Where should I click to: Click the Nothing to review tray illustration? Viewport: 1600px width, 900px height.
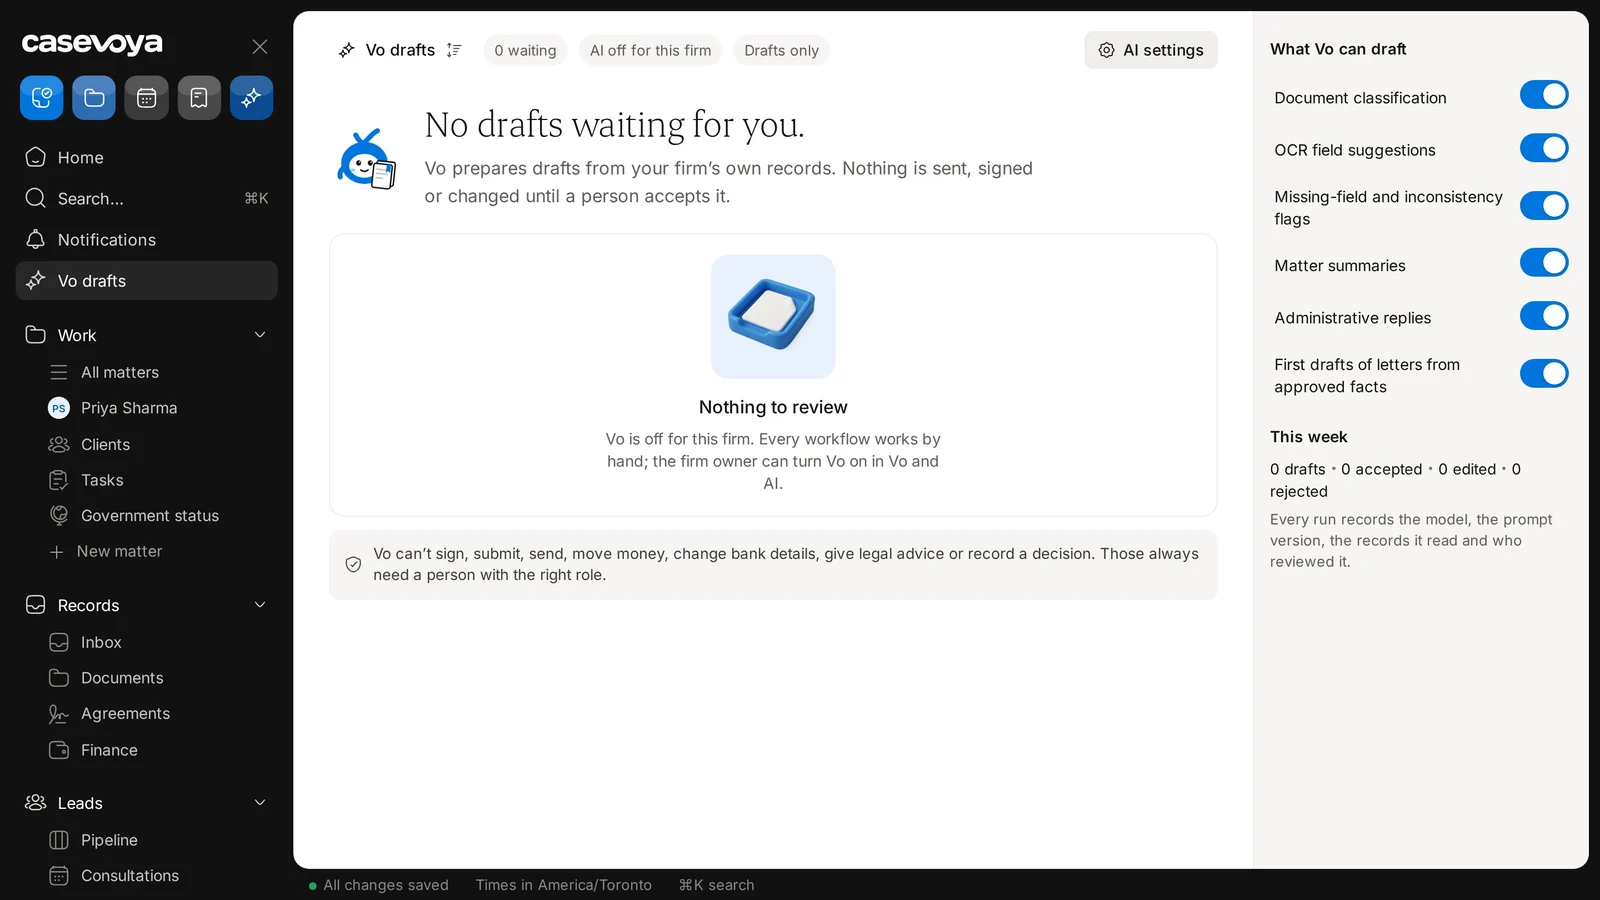click(x=773, y=316)
